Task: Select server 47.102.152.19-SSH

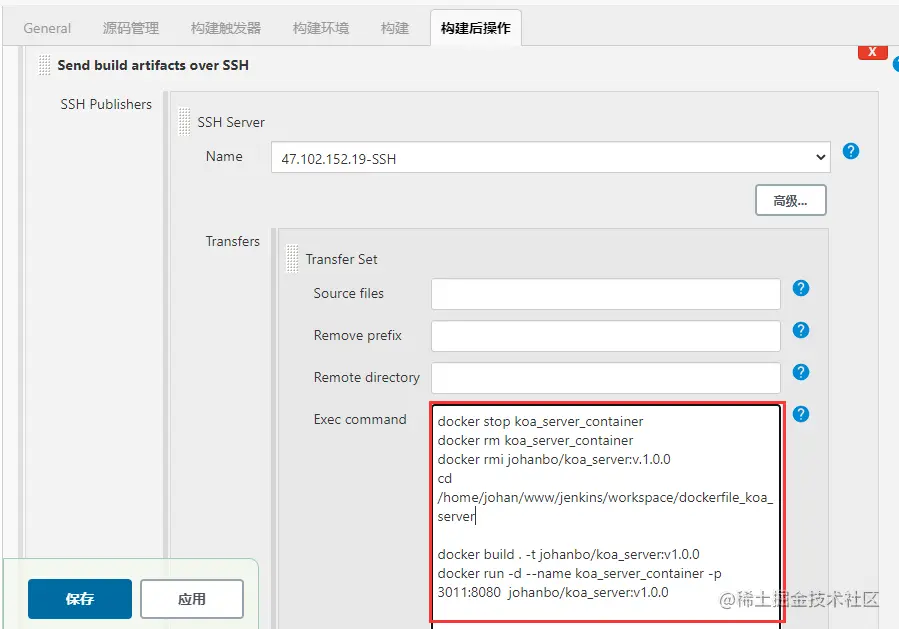Action: [550, 157]
